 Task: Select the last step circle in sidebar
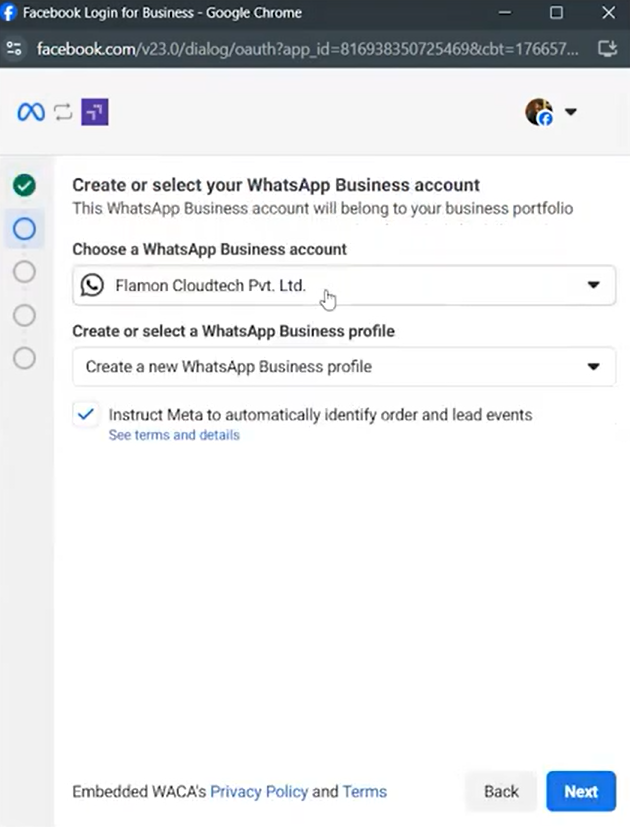[24, 358]
